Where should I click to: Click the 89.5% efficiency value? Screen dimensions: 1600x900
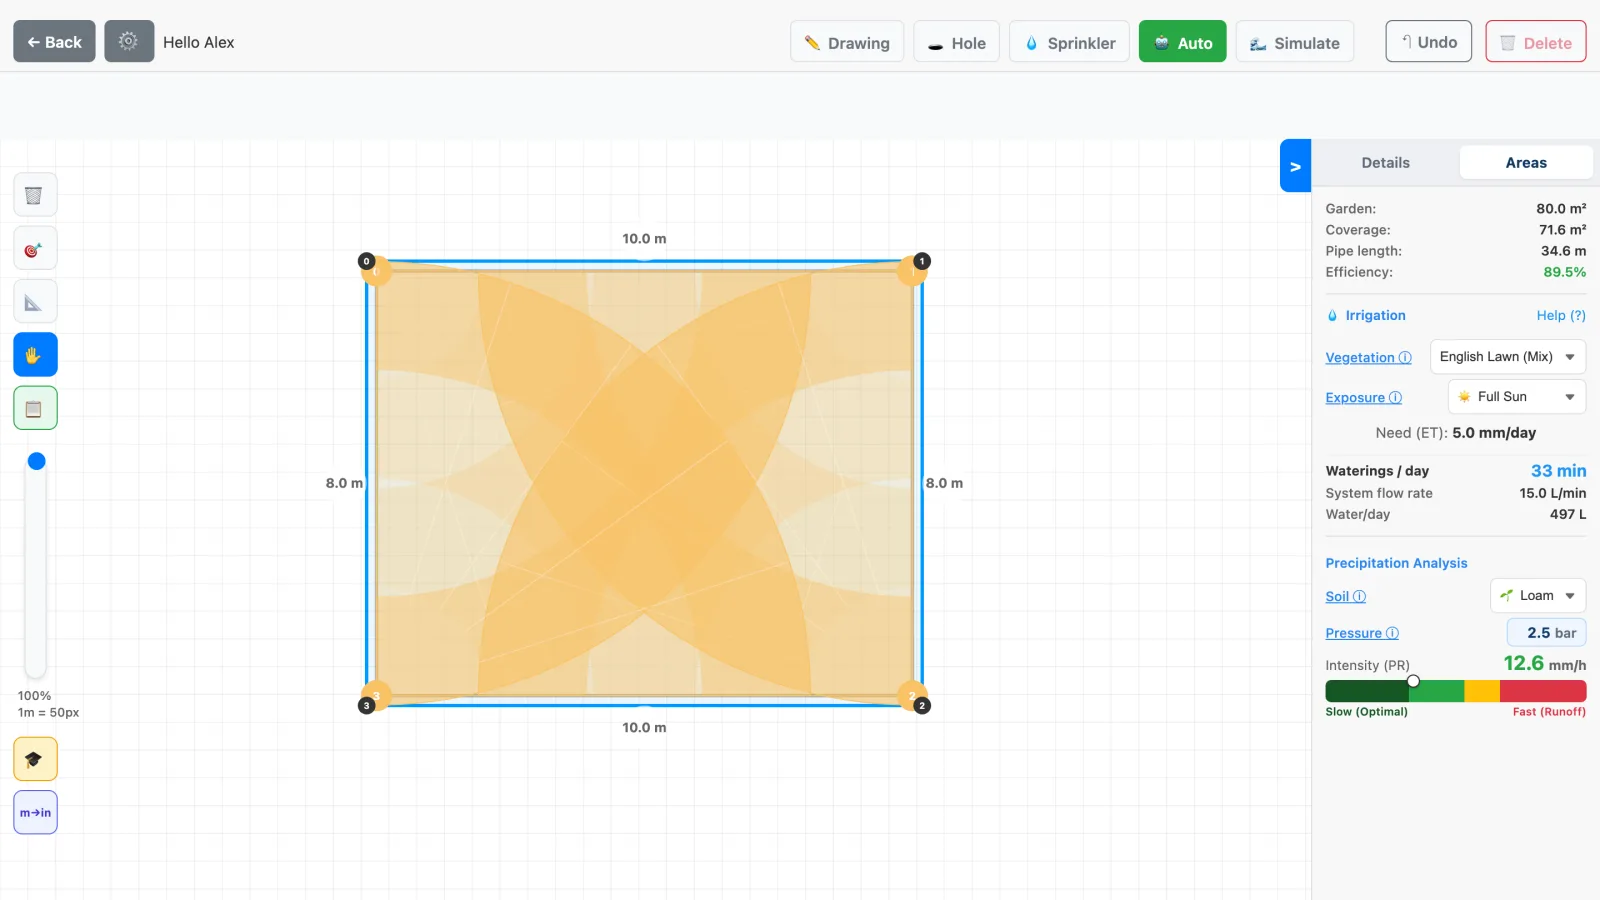coord(1564,272)
